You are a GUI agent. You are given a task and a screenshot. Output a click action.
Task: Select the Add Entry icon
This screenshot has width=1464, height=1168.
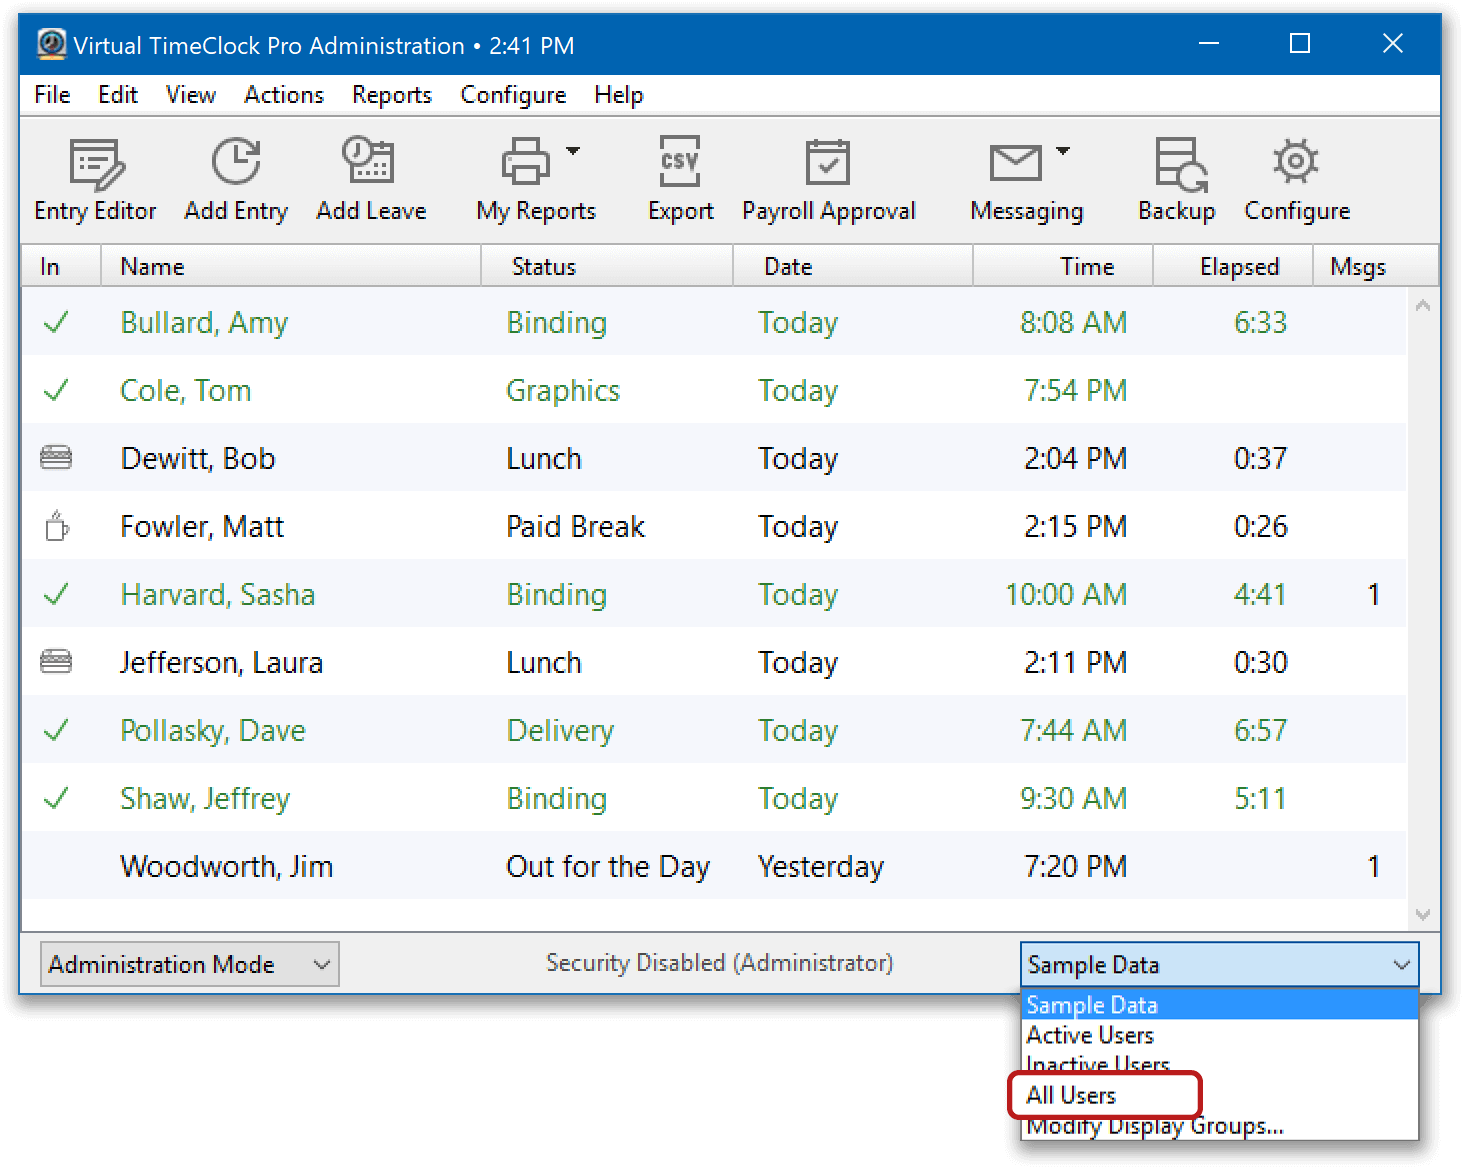coord(235,180)
